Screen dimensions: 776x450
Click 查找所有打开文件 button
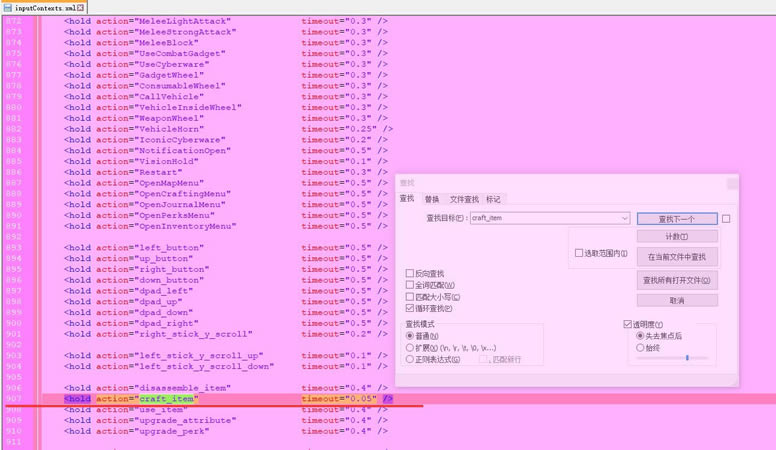[677, 280]
